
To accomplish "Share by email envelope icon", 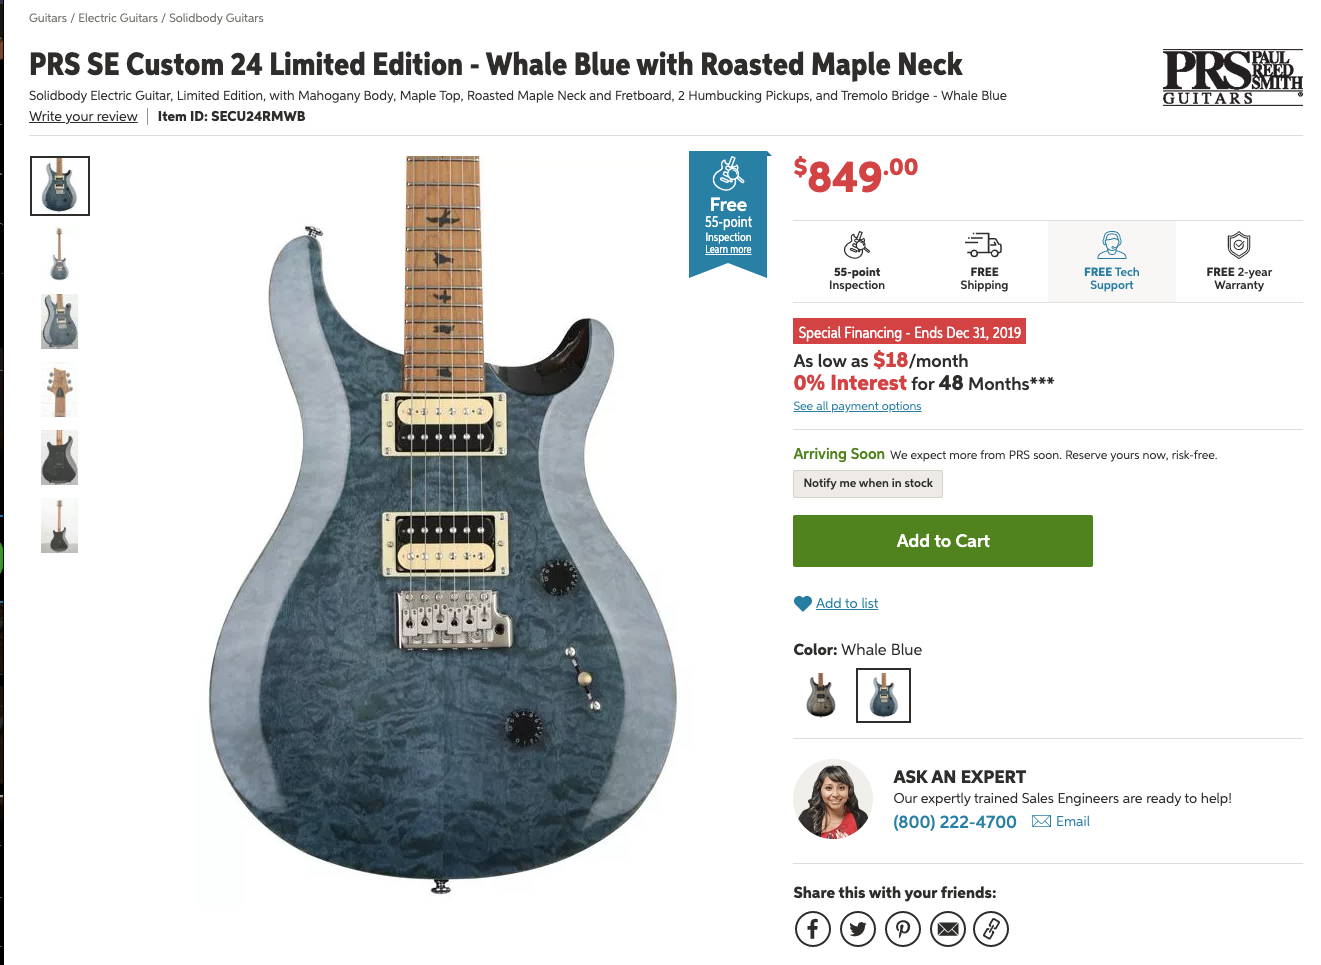I will click(x=948, y=929).
